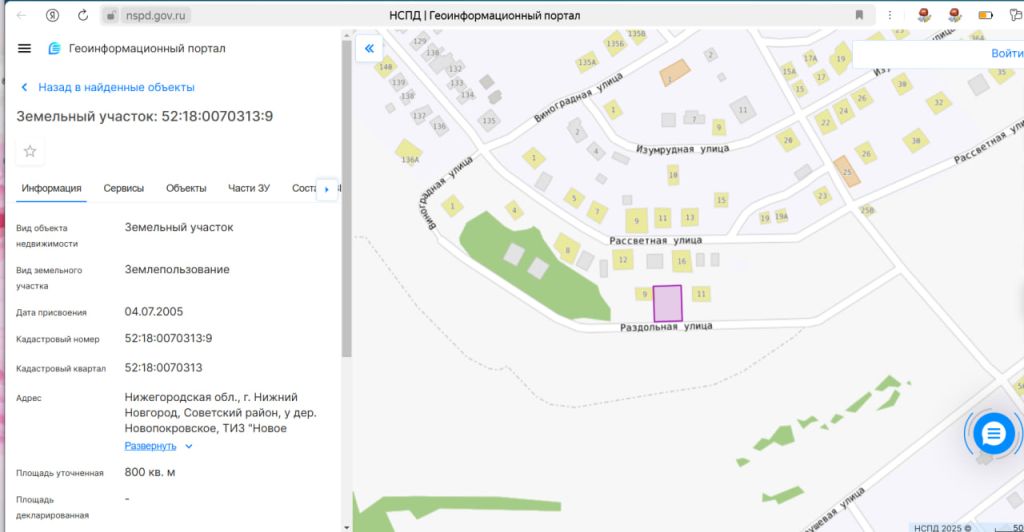
Task: Open the Объекты tab
Action: pos(186,188)
